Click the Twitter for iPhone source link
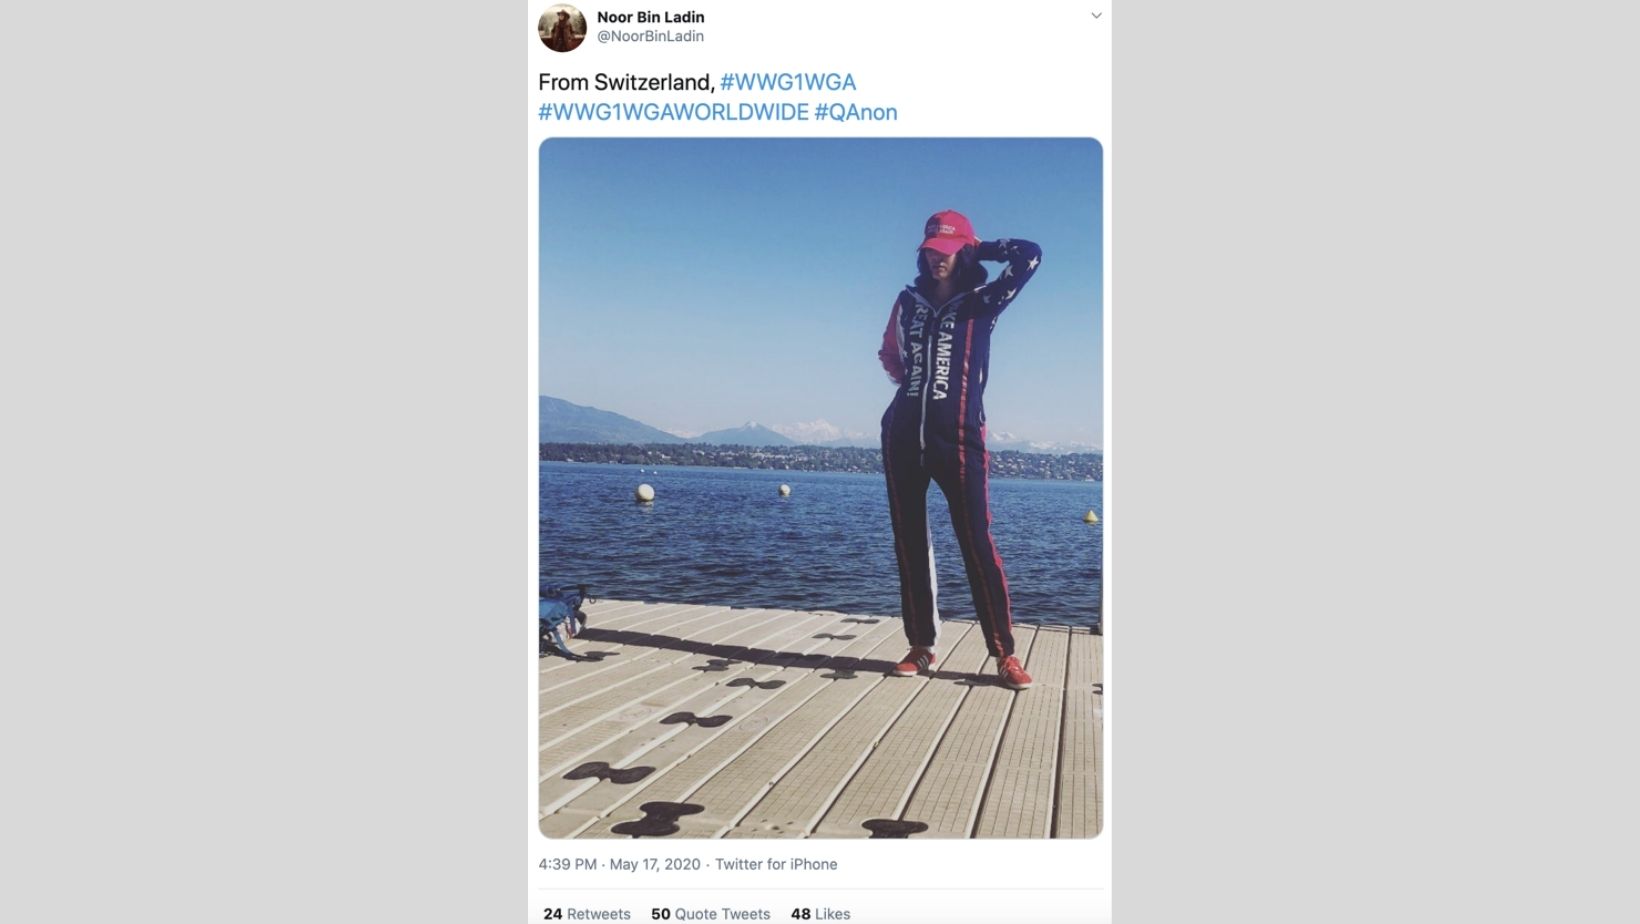 click(776, 864)
